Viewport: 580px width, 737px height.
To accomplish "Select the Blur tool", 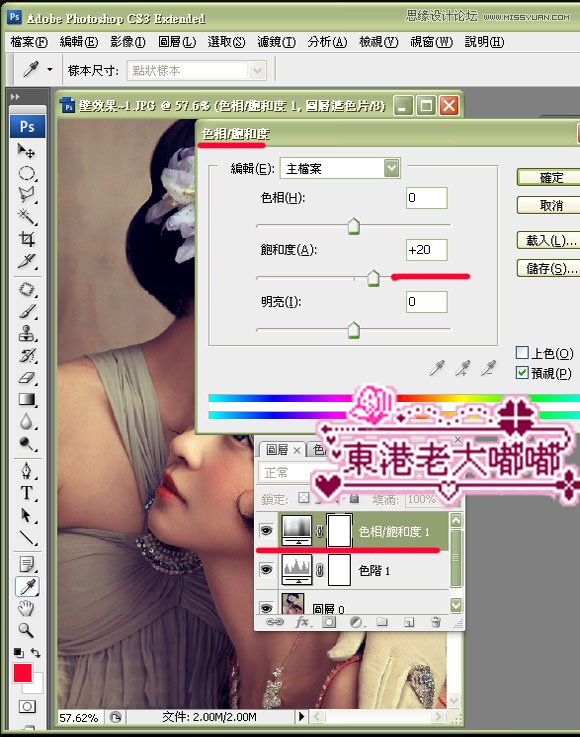I will click(x=26, y=422).
